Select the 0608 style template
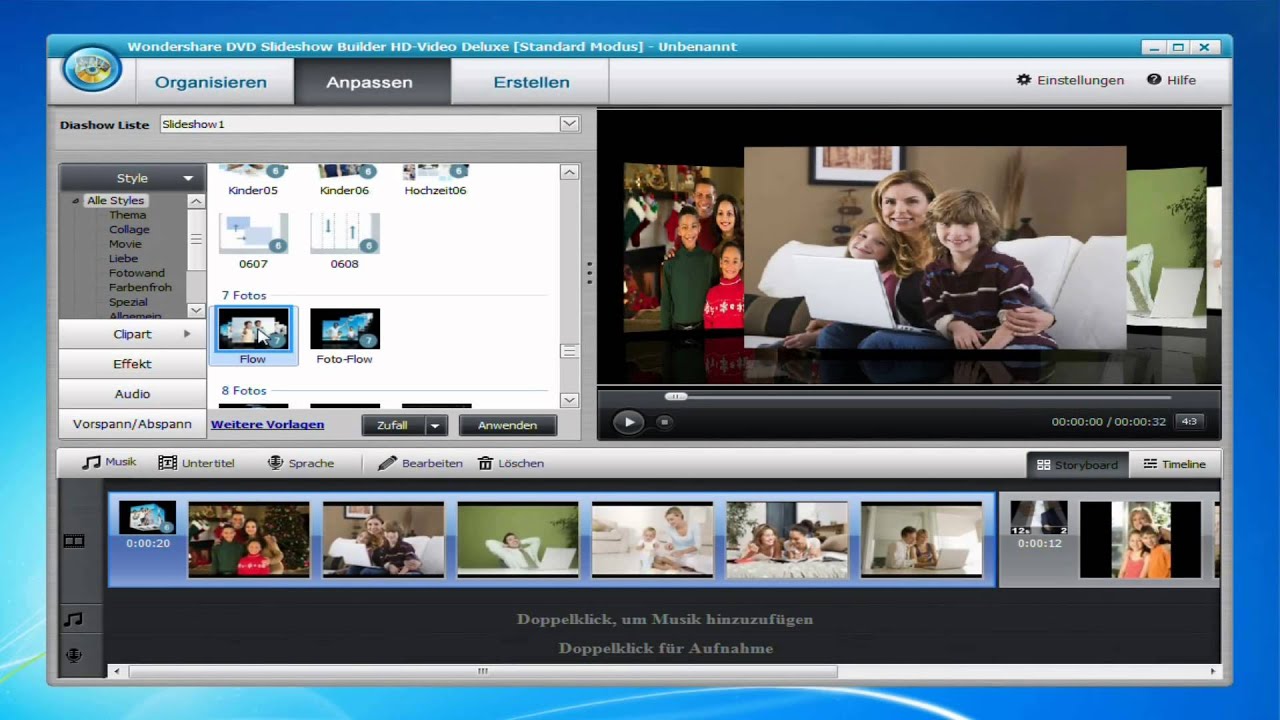 pyautogui.click(x=344, y=240)
